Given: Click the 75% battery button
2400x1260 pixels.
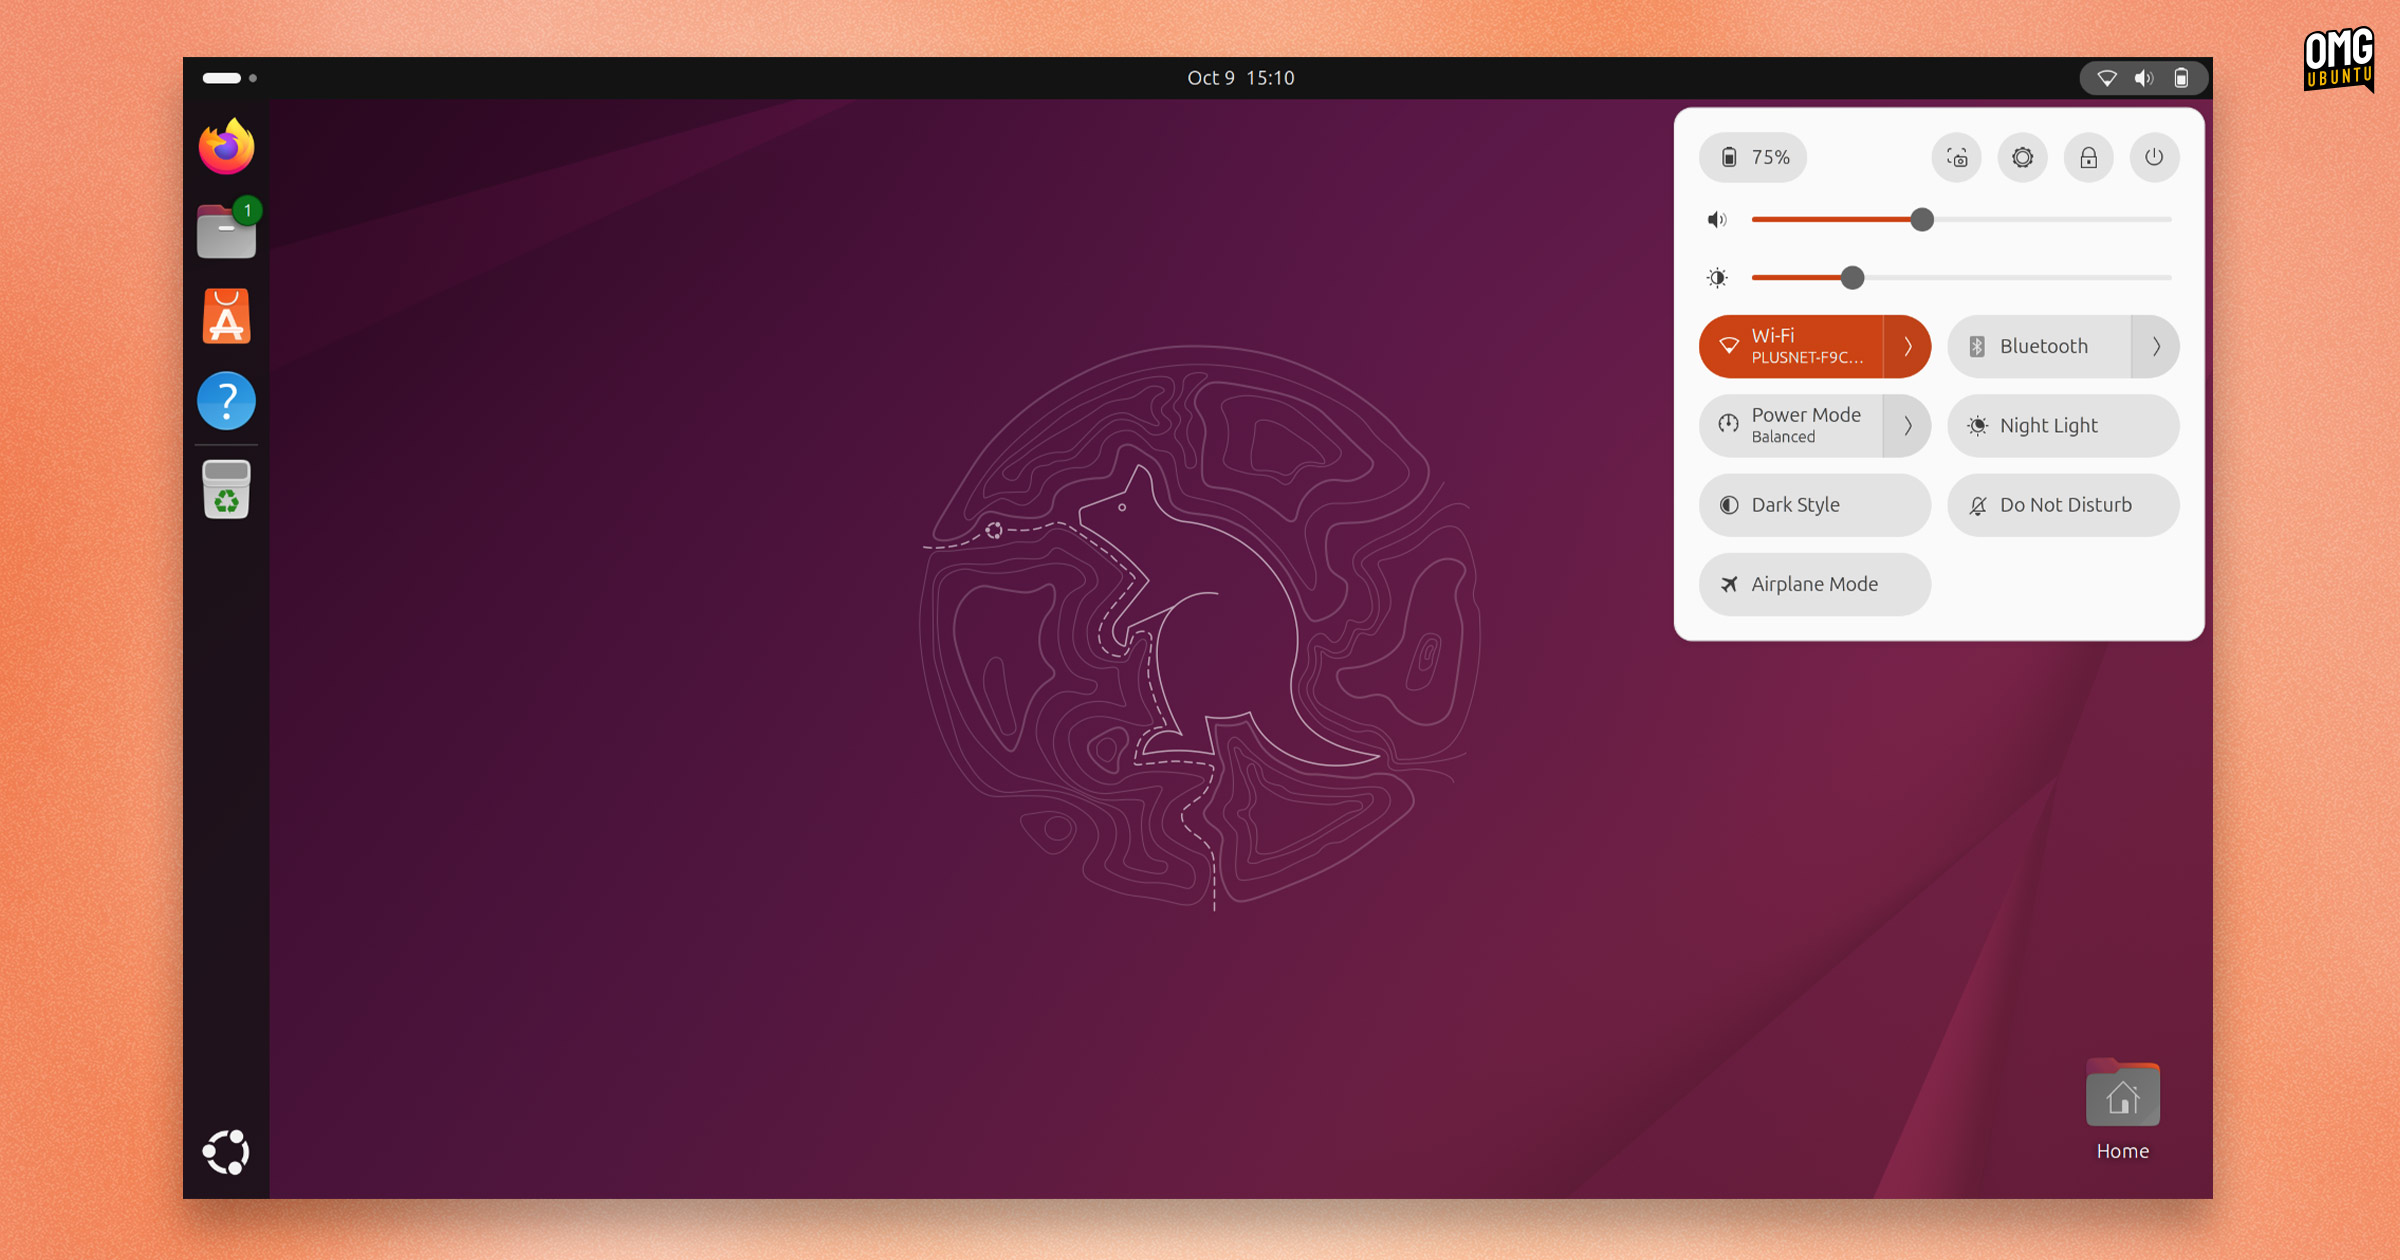Looking at the screenshot, I should pos(1753,157).
